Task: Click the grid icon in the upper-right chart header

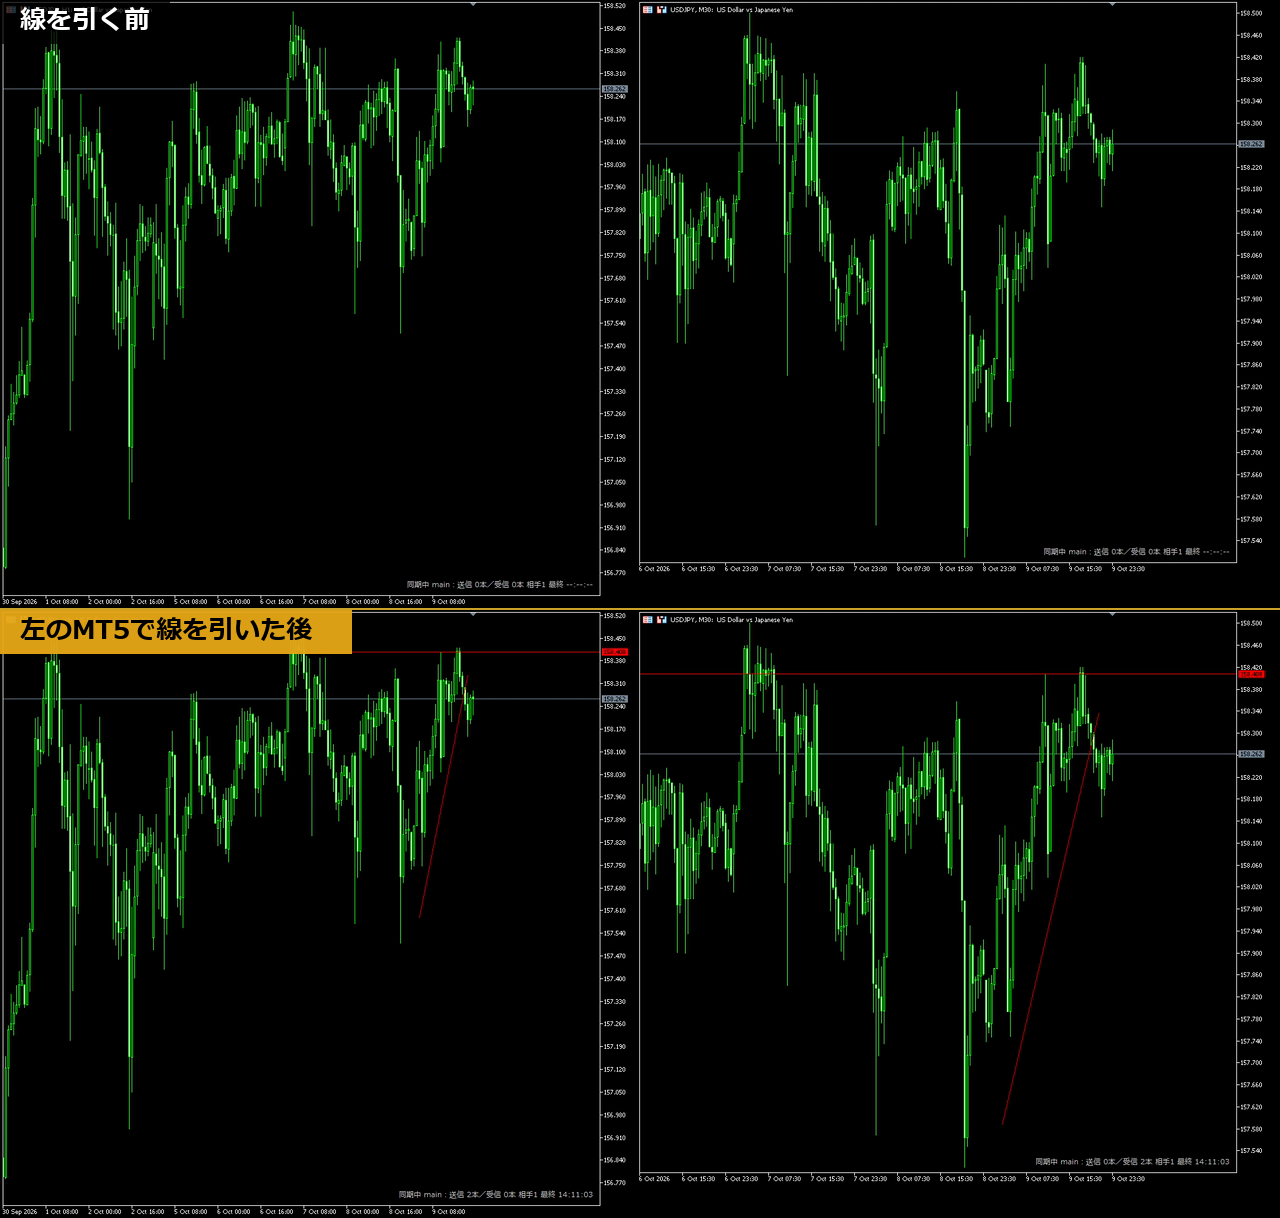Action: (647, 10)
